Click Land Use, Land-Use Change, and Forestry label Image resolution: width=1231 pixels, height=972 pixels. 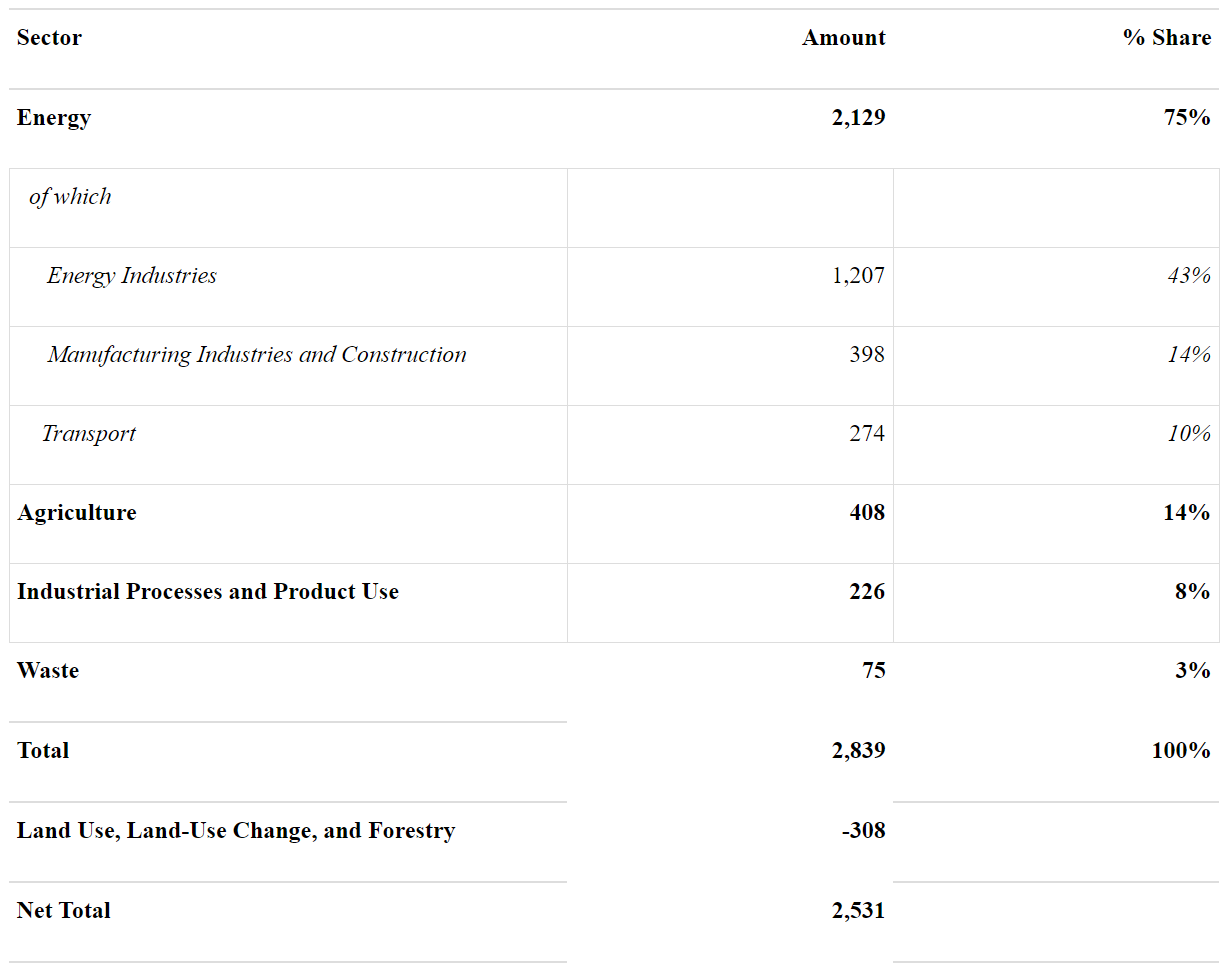pos(236,831)
